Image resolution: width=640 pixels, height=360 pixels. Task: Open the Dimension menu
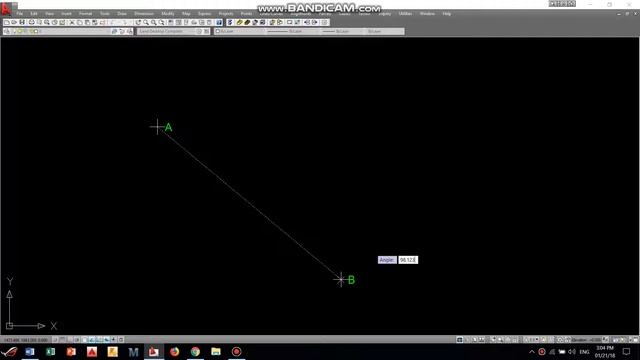click(144, 14)
